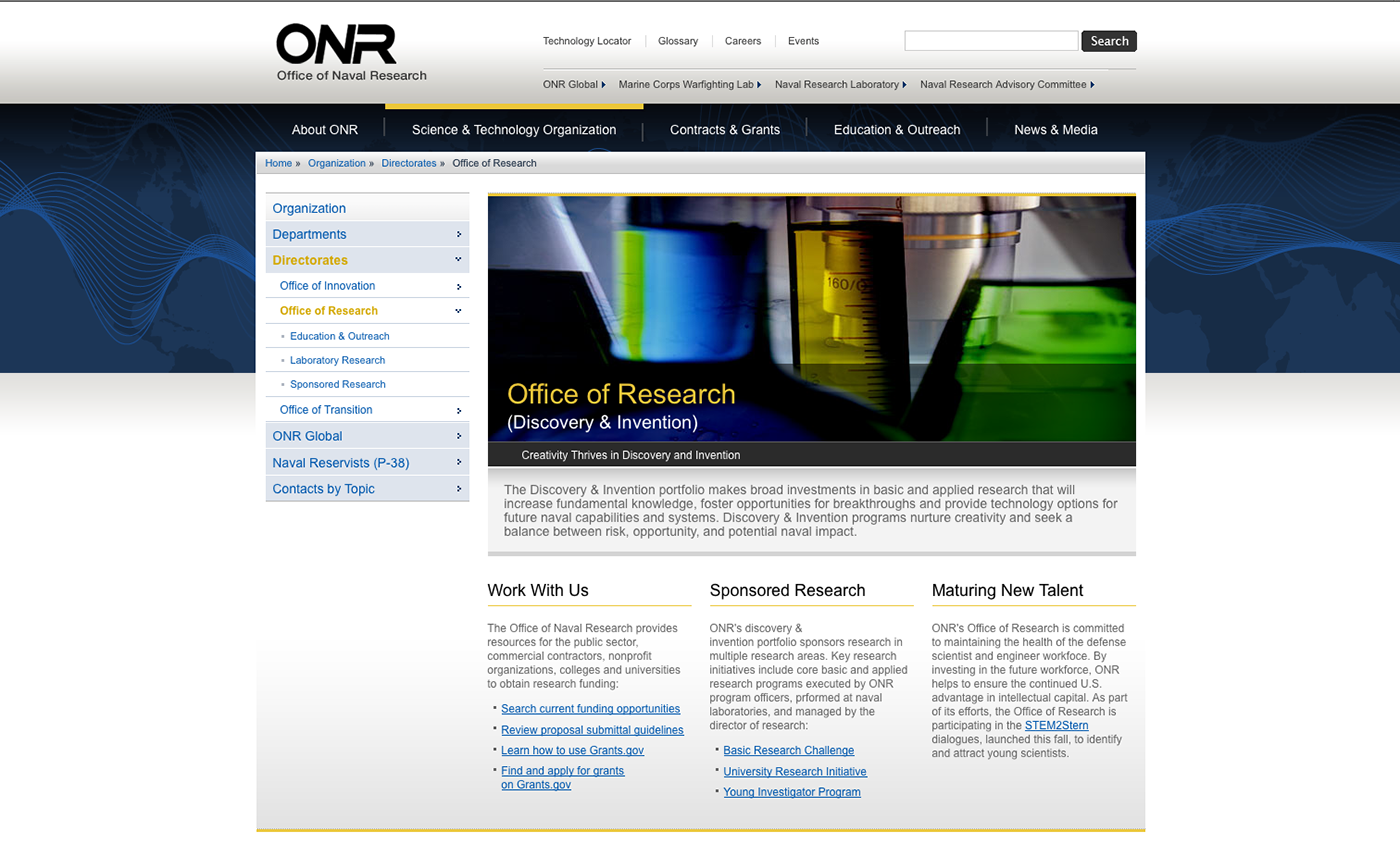The height and width of the screenshot is (844, 1400).
Task: Open Young Investigator Program link
Action: (x=792, y=792)
